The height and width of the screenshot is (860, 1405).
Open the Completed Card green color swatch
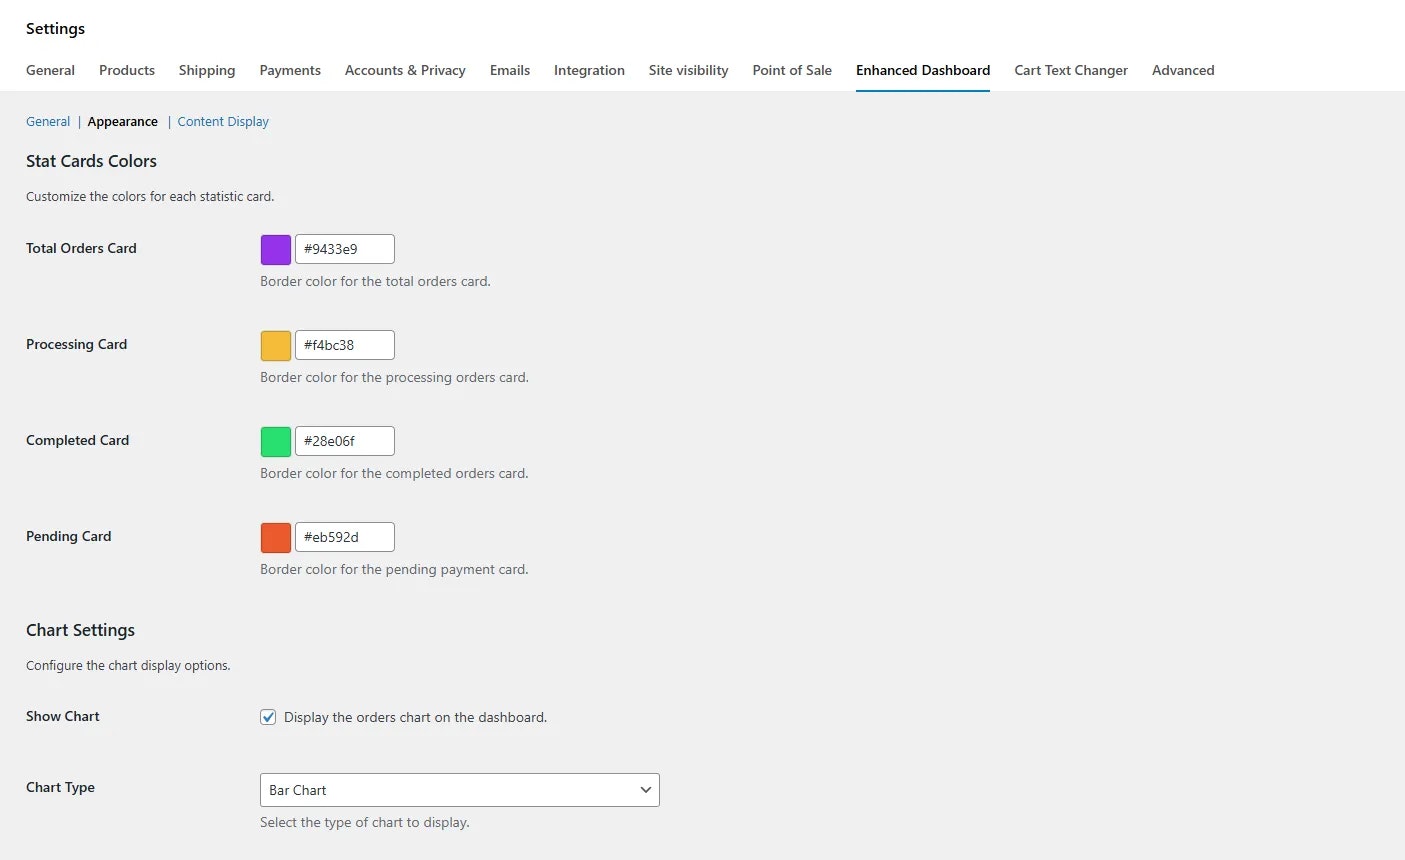click(275, 441)
